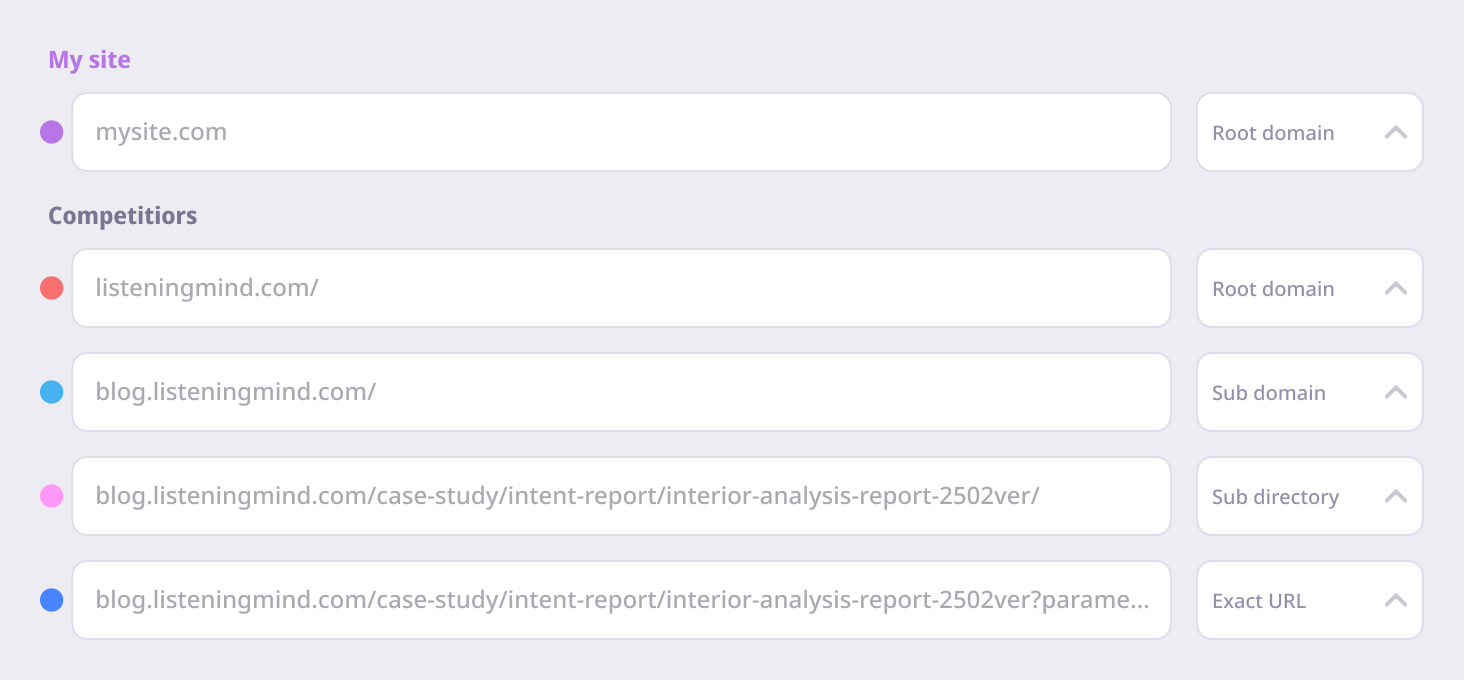Click the truncated URL field ending in parame...

click(620, 600)
